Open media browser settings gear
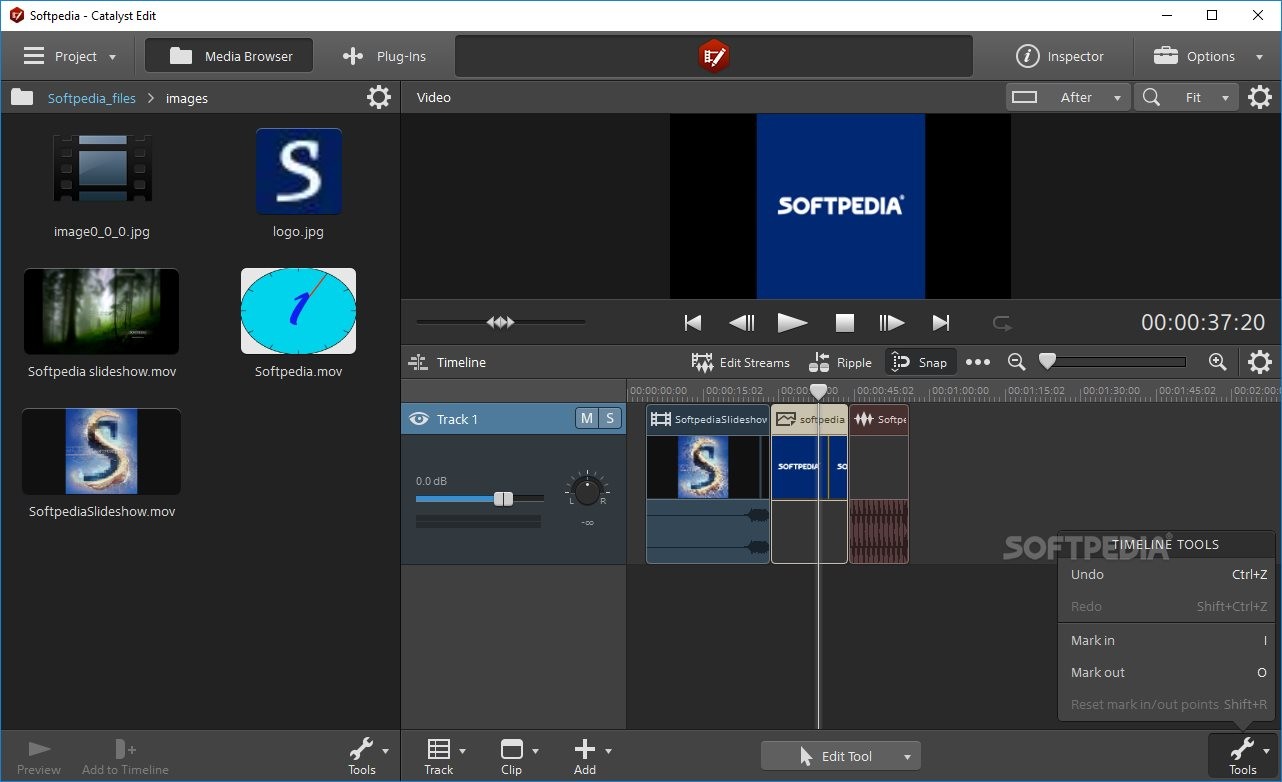The height and width of the screenshot is (782, 1282). [379, 97]
